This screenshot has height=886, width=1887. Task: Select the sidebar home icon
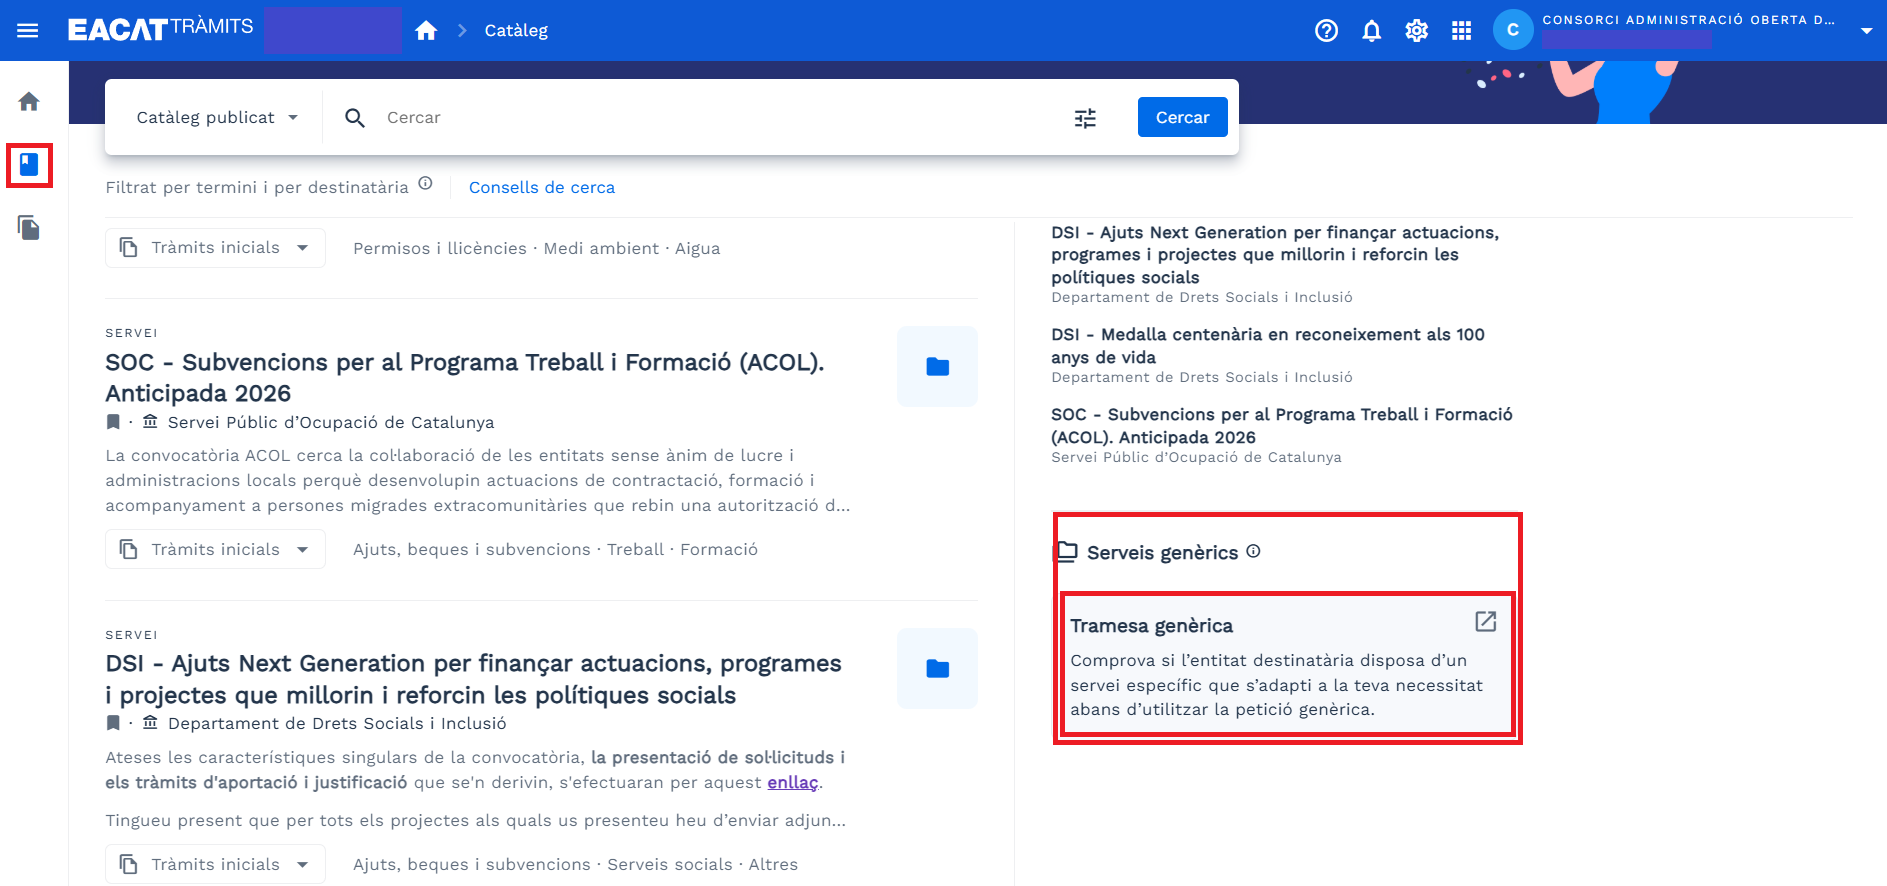[29, 101]
